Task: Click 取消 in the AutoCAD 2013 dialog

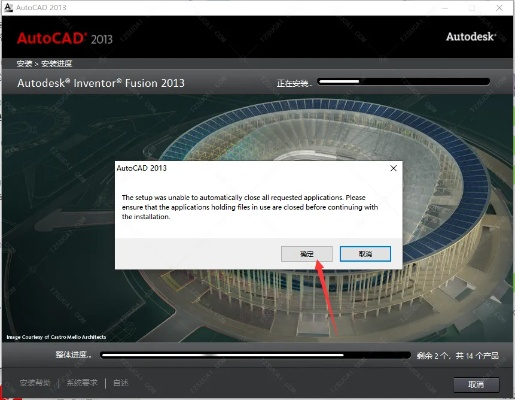Action: [365, 254]
